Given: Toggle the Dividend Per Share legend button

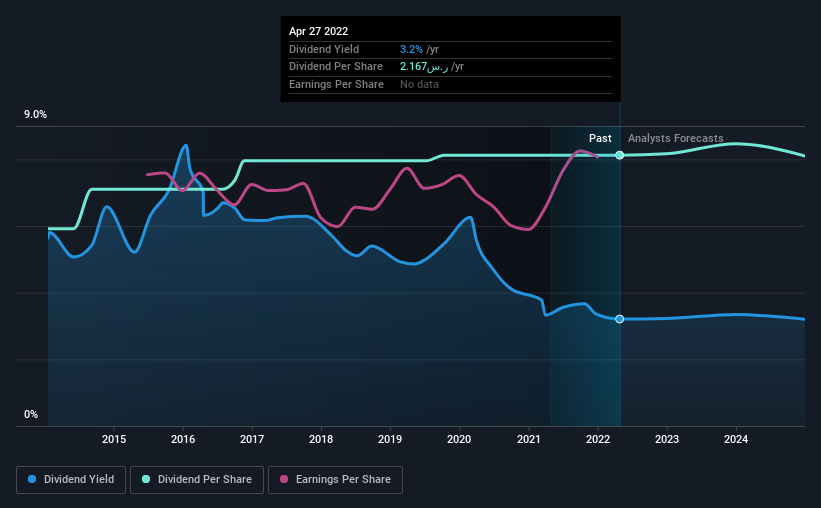Looking at the screenshot, I should (197, 480).
